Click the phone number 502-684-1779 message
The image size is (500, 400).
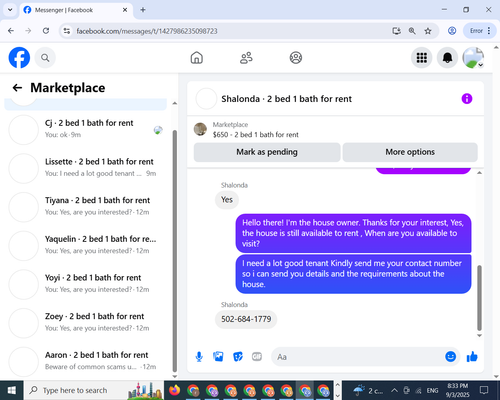[246, 319]
